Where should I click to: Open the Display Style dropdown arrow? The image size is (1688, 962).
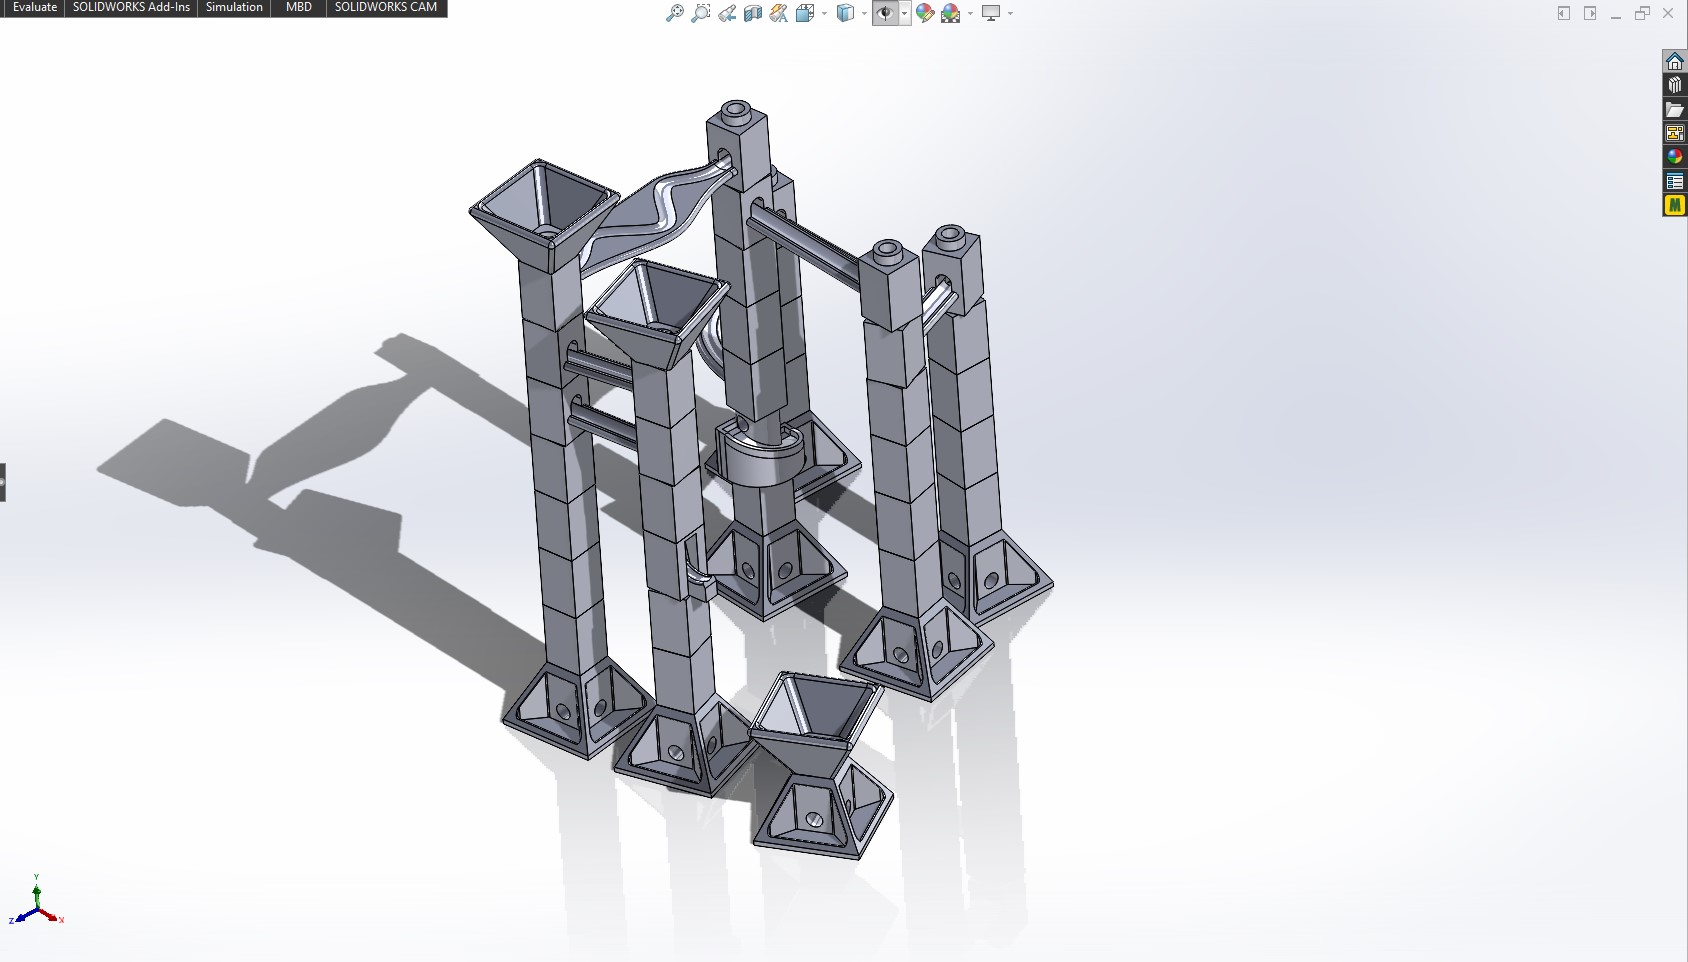(x=864, y=13)
